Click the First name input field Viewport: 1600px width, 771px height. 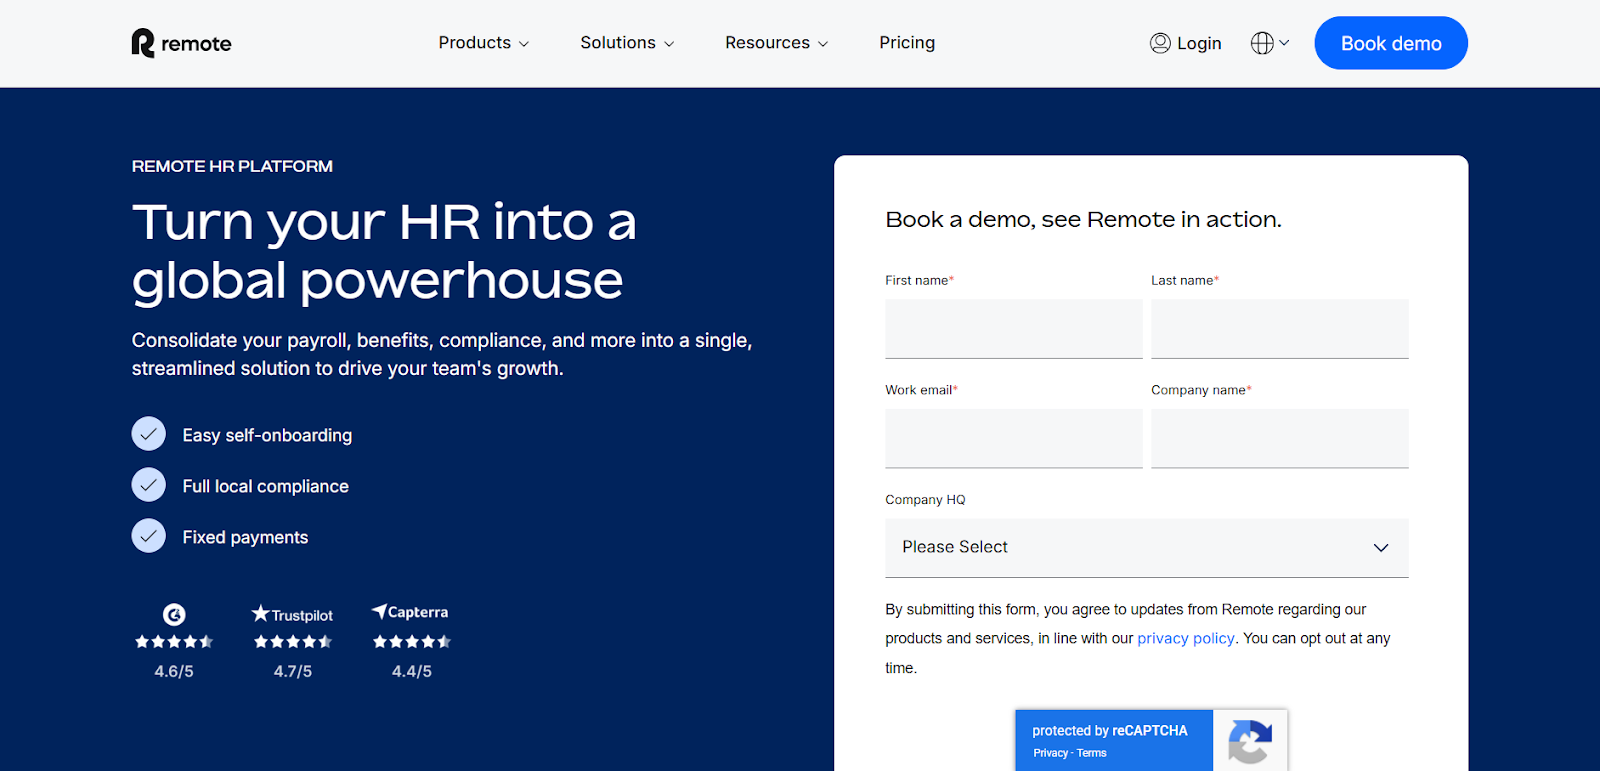click(x=1014, y=329)
